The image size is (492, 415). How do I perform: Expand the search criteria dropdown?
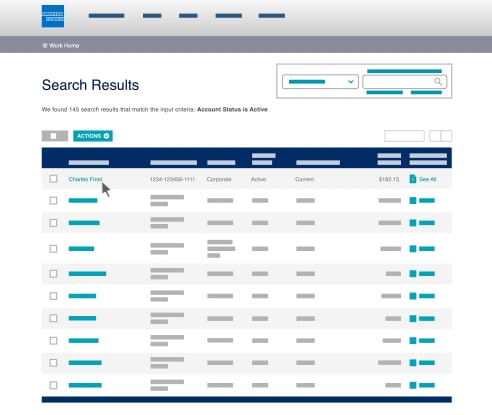click(320, 82)
